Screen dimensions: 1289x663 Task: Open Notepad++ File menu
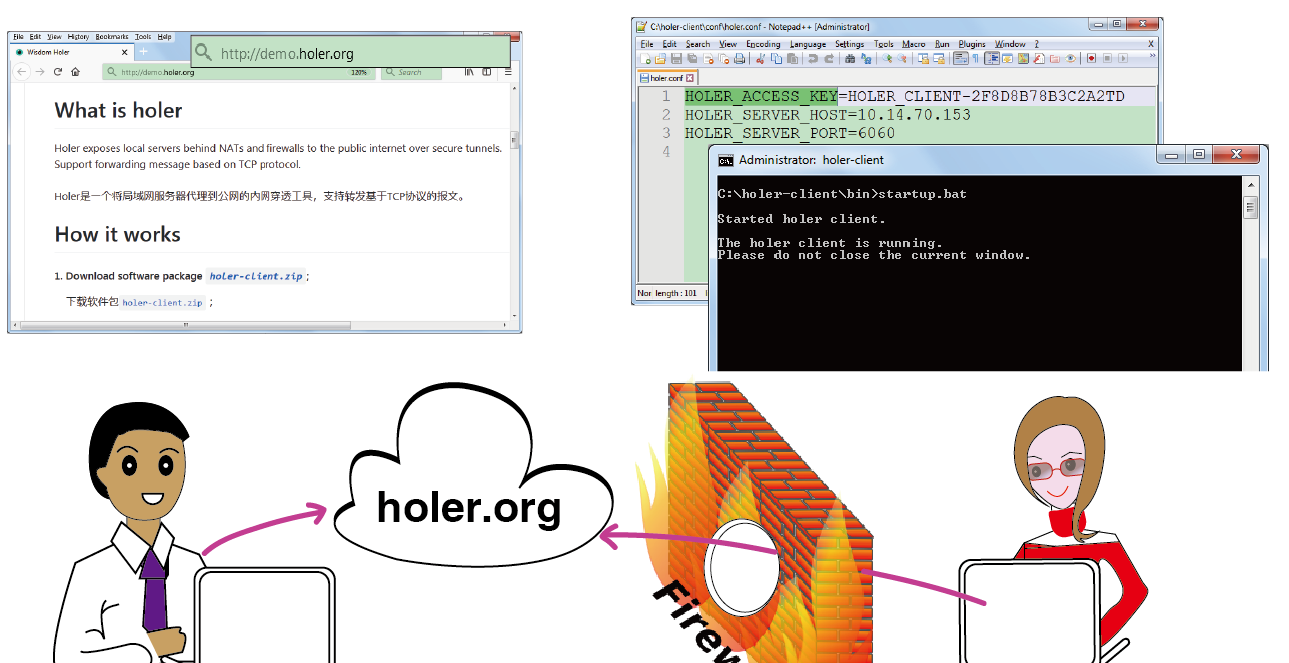646,44
